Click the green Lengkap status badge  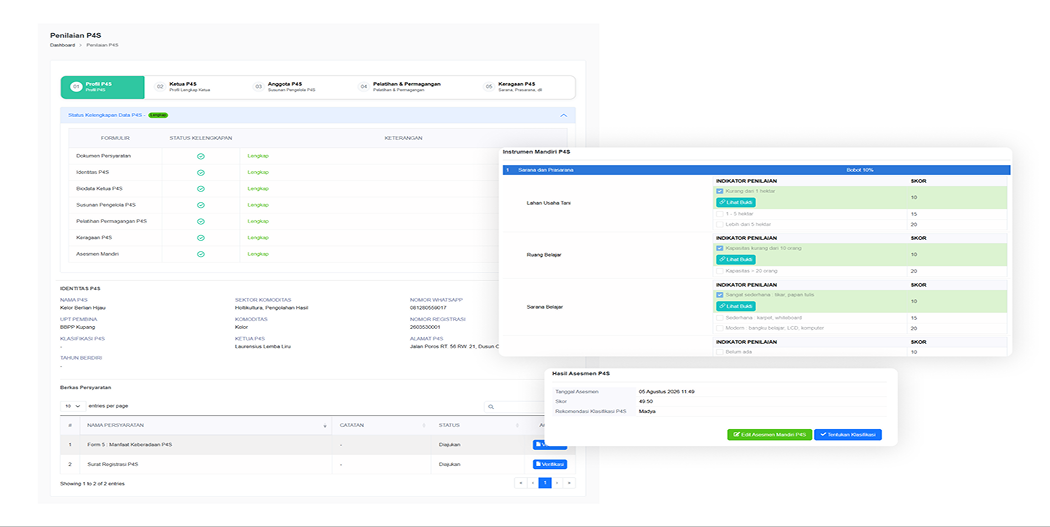(x=158, y=115)
